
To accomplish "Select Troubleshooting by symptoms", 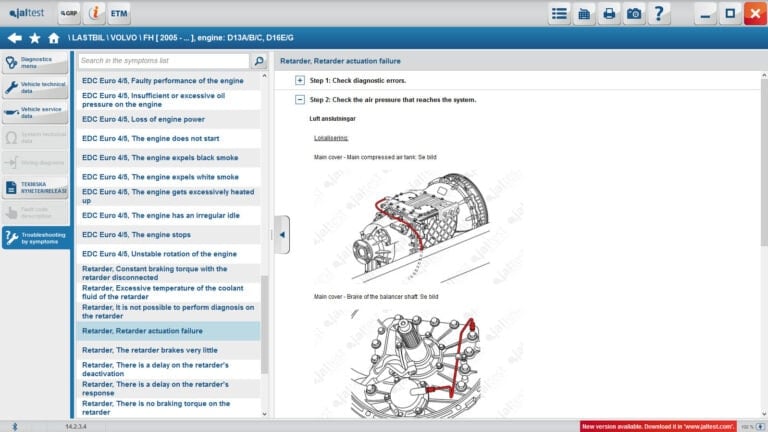I will coord(35,238).
